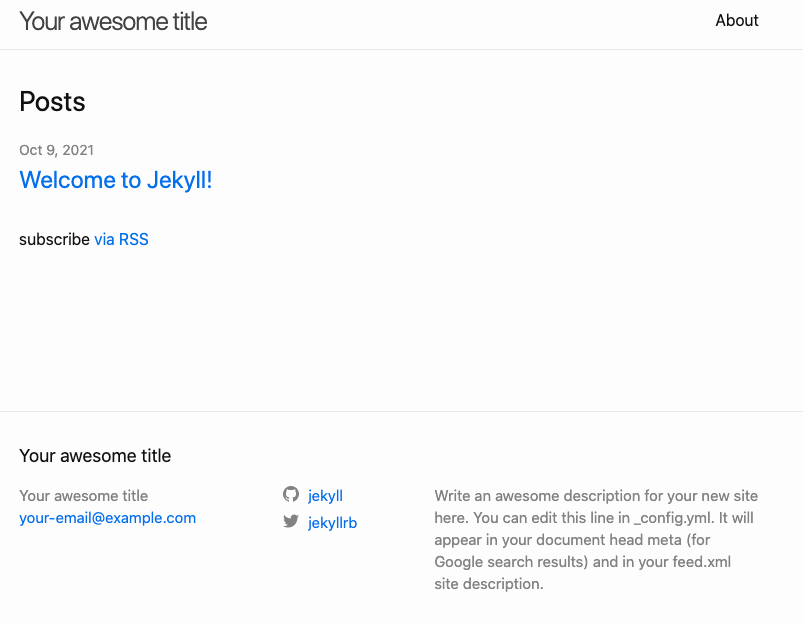
Task: Click the Twitter bird icon
Action: [291, 522]
